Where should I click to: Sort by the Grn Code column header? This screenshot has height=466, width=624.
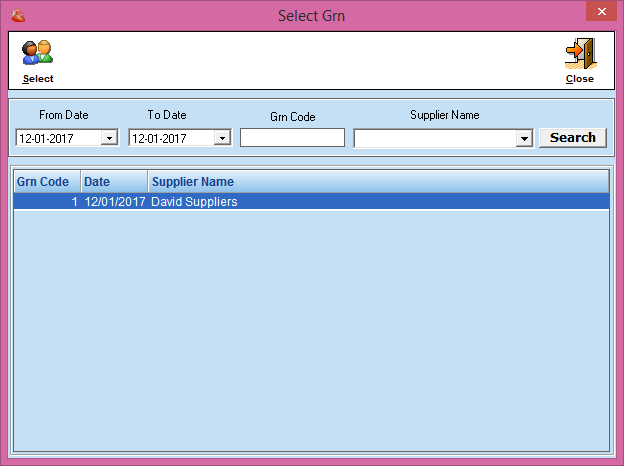click(x=44, y=182)
